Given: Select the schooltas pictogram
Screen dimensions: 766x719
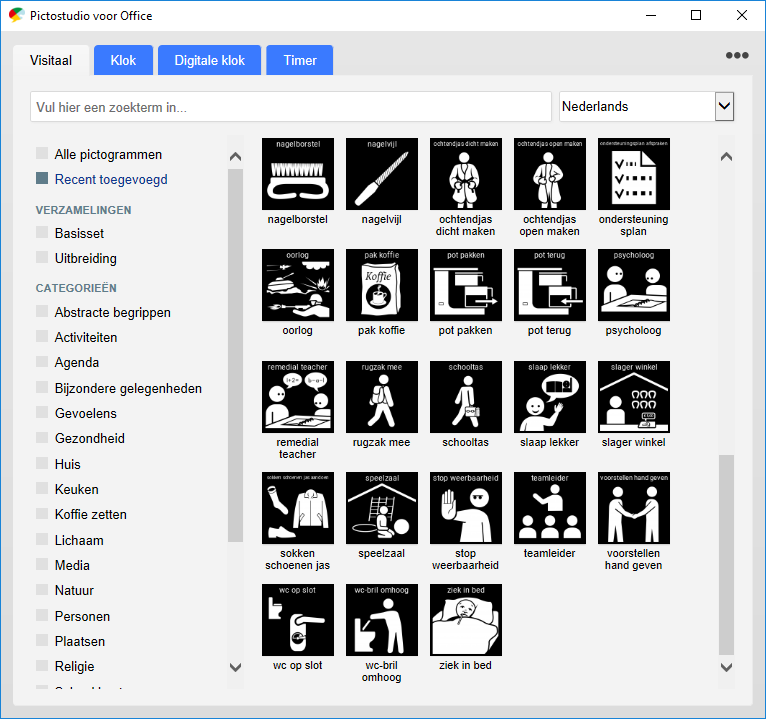Looking at the screenshot, I should (466, 397).
